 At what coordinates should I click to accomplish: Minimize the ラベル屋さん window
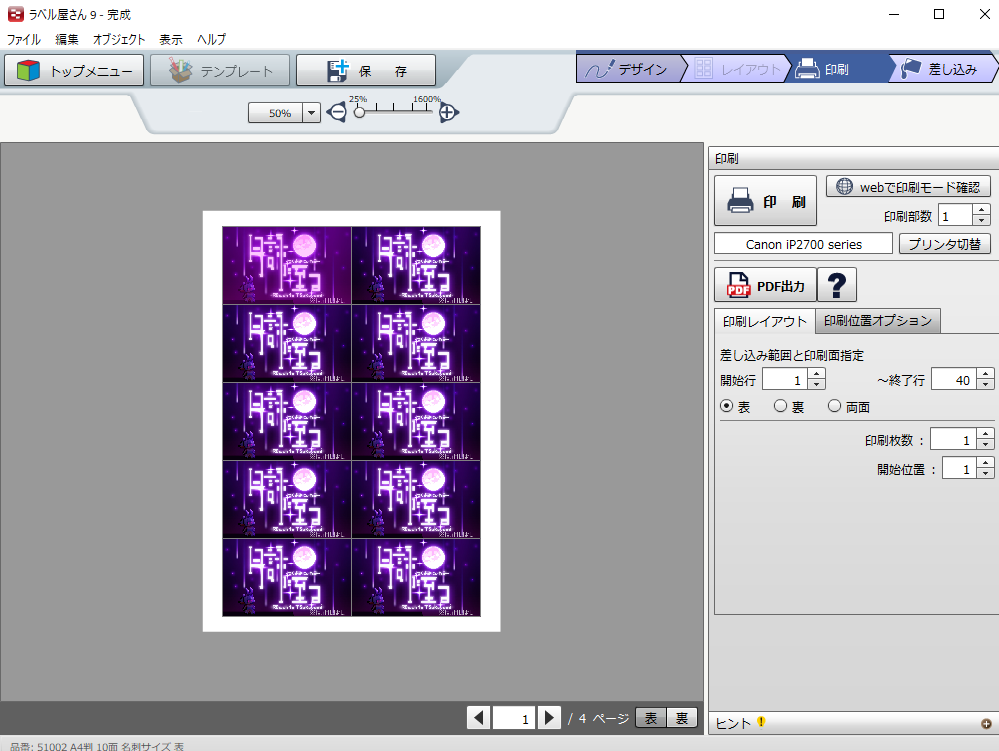894,14
